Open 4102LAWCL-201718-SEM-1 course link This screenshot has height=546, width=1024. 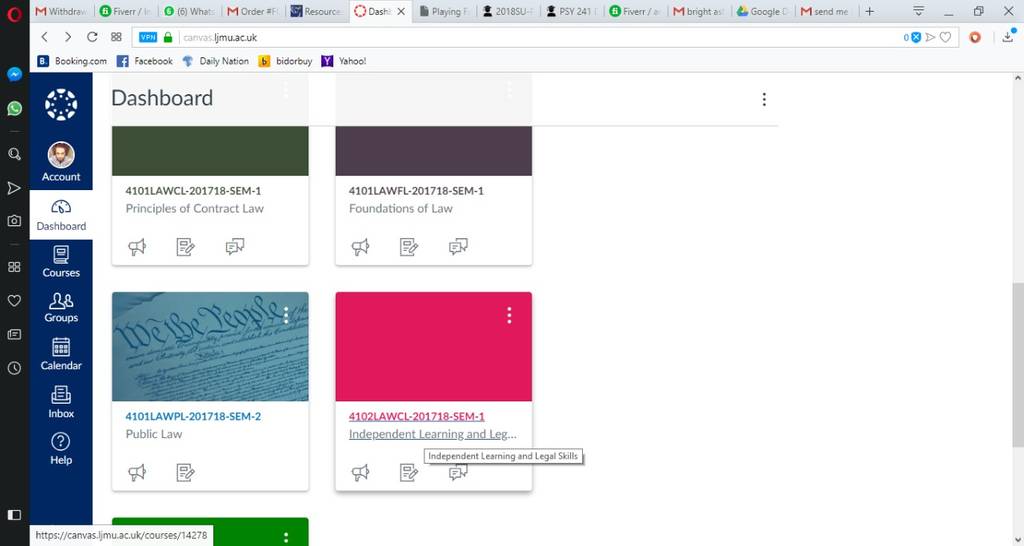pos(417,416)
